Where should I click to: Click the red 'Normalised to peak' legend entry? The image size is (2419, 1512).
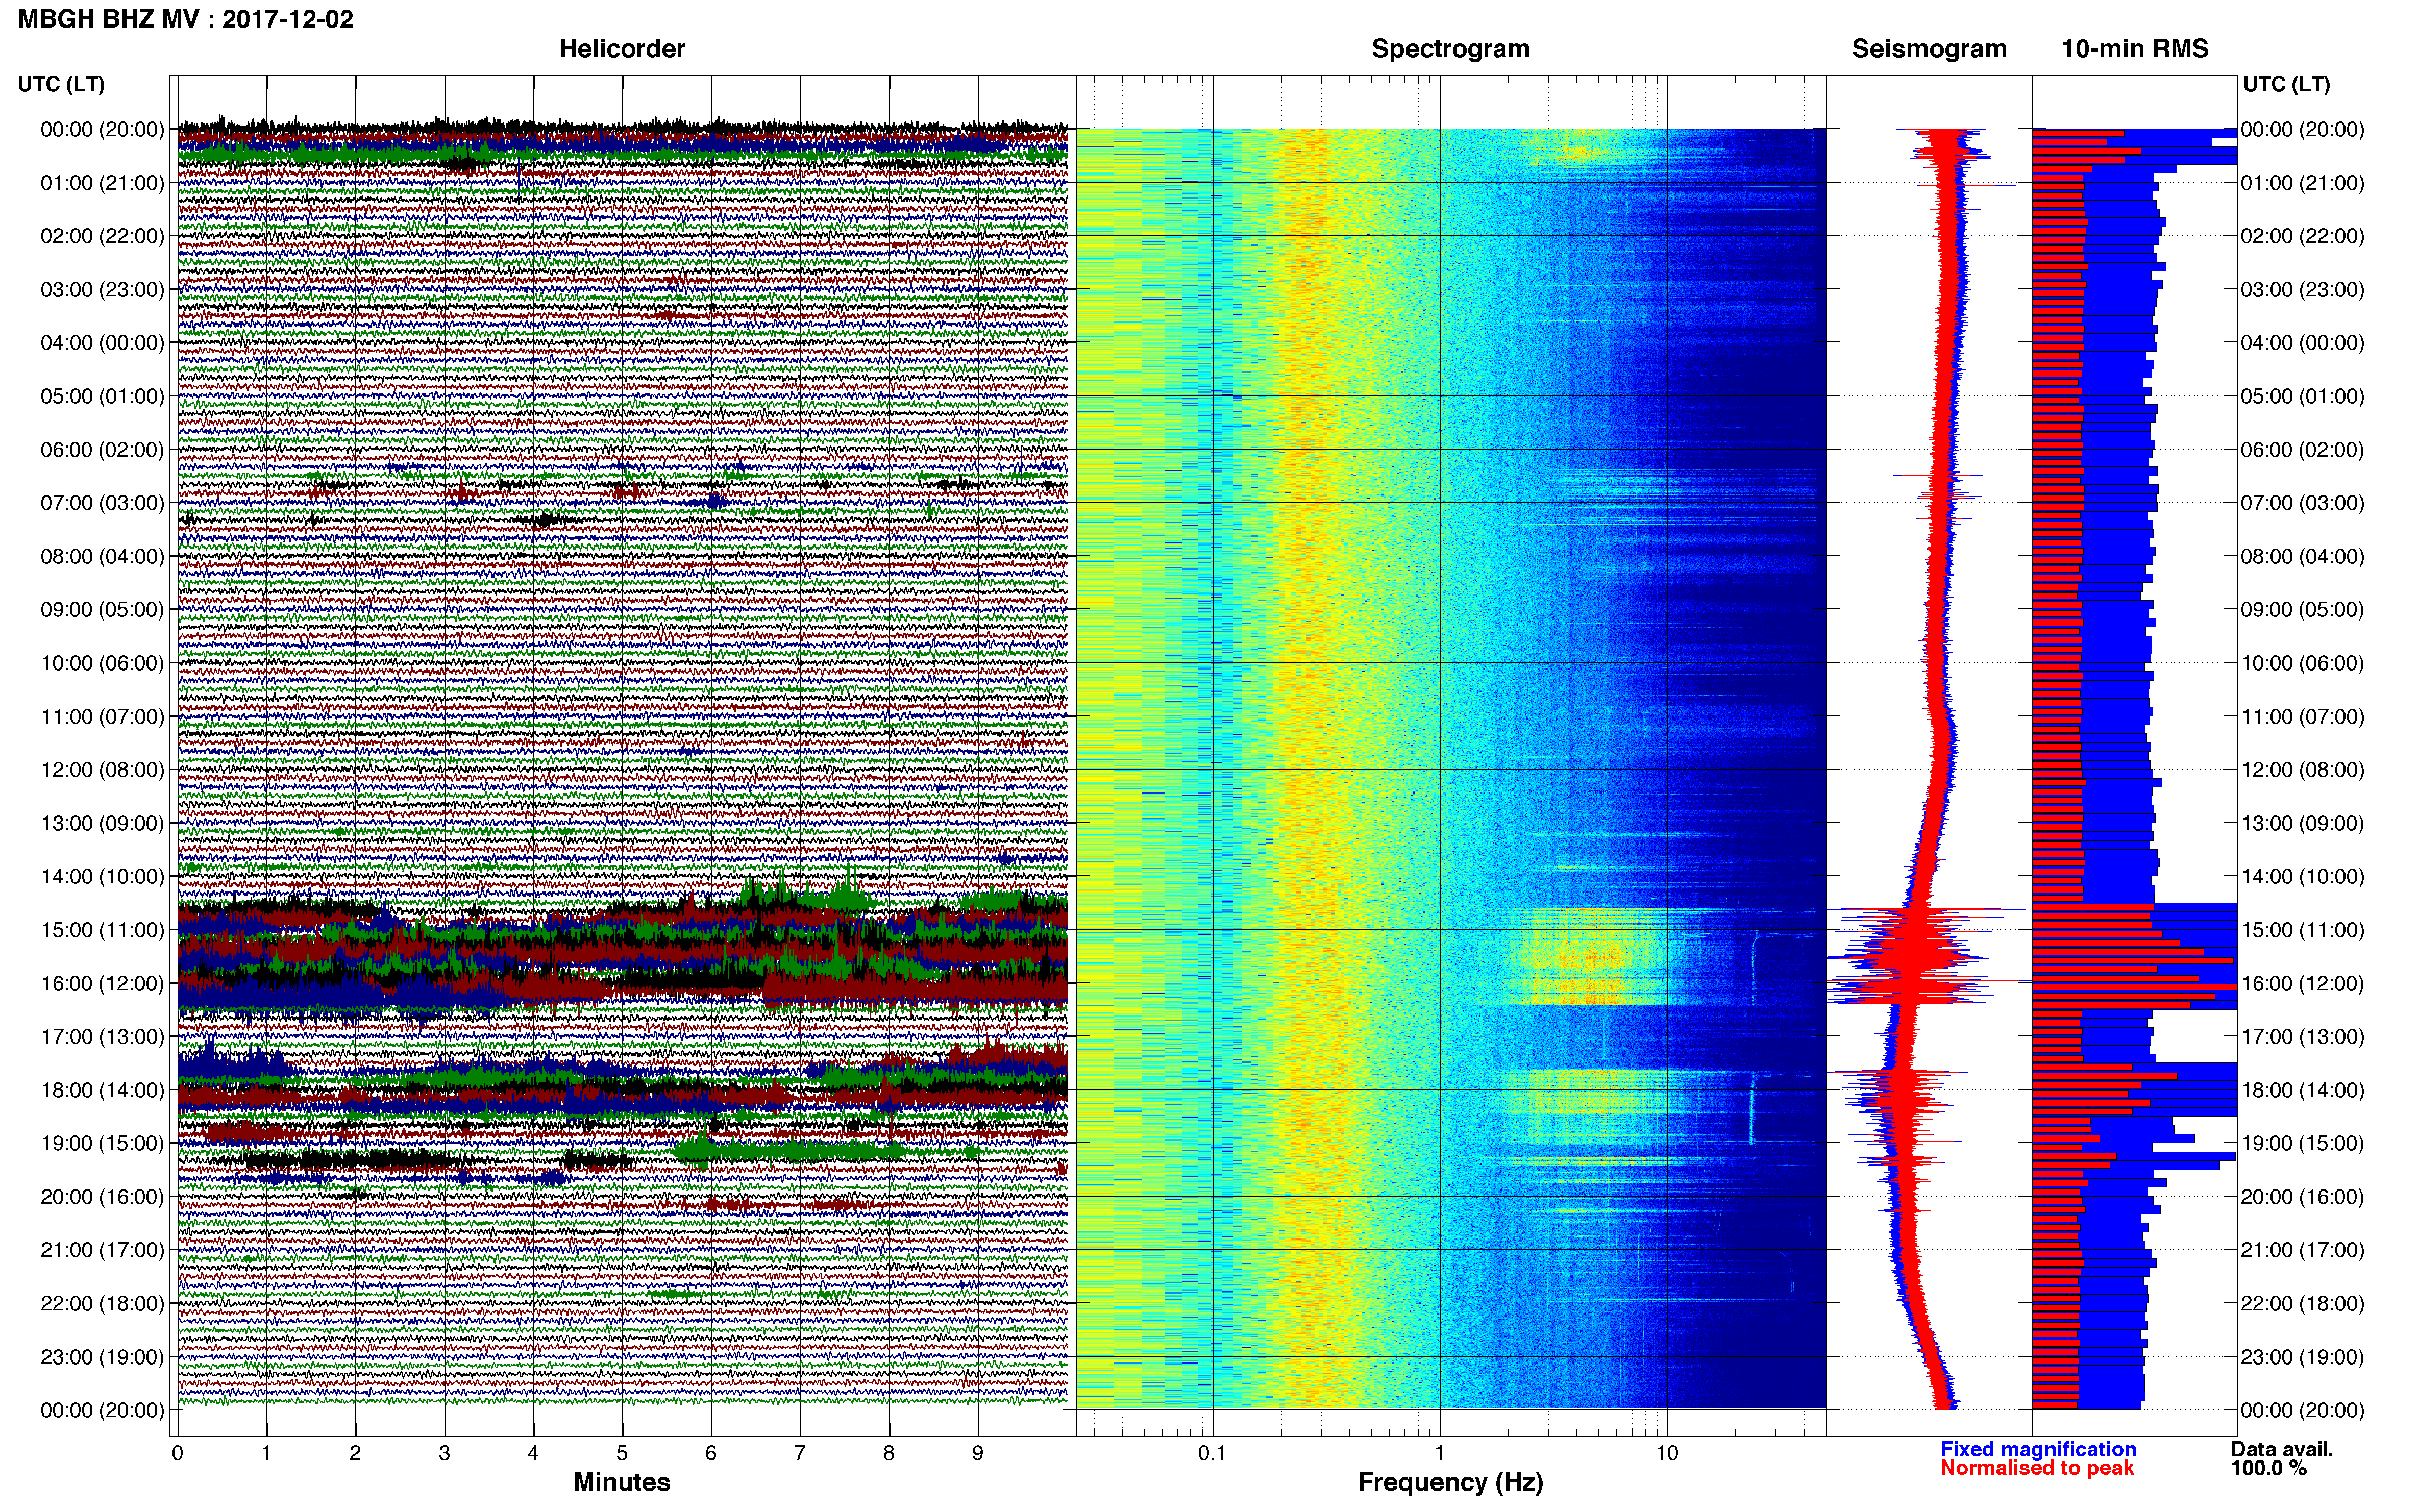pos(2037,1468)
